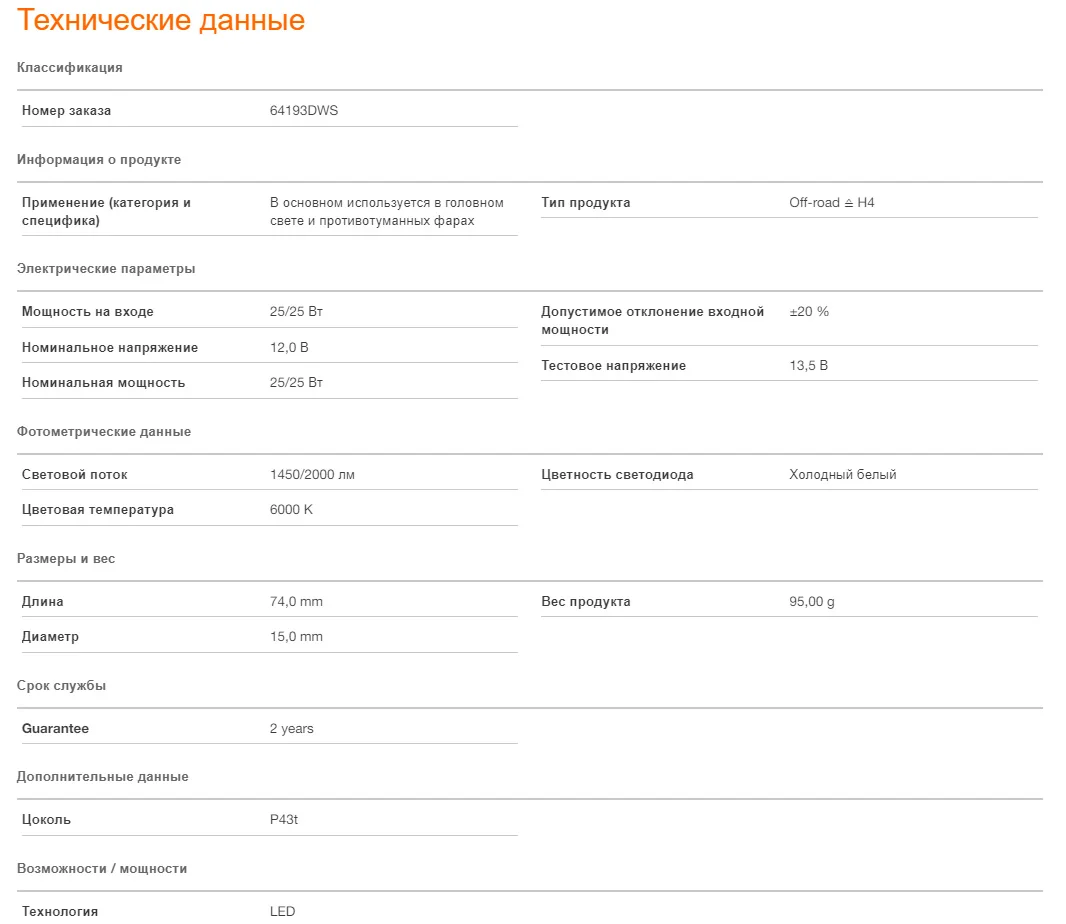Click the 'Информация о продукте' section header
This screenshot has height=924, width=1066.
[x=99, y=159]
